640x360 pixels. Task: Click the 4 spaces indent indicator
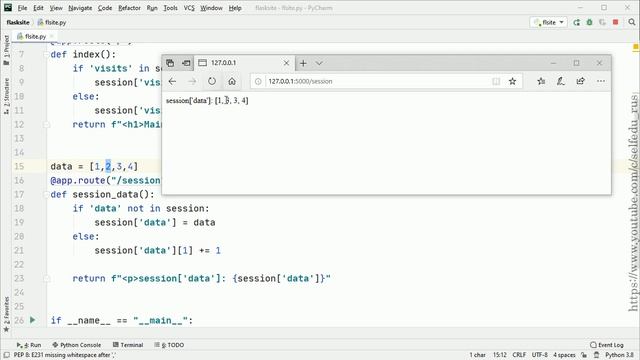[x=564, y=355]
